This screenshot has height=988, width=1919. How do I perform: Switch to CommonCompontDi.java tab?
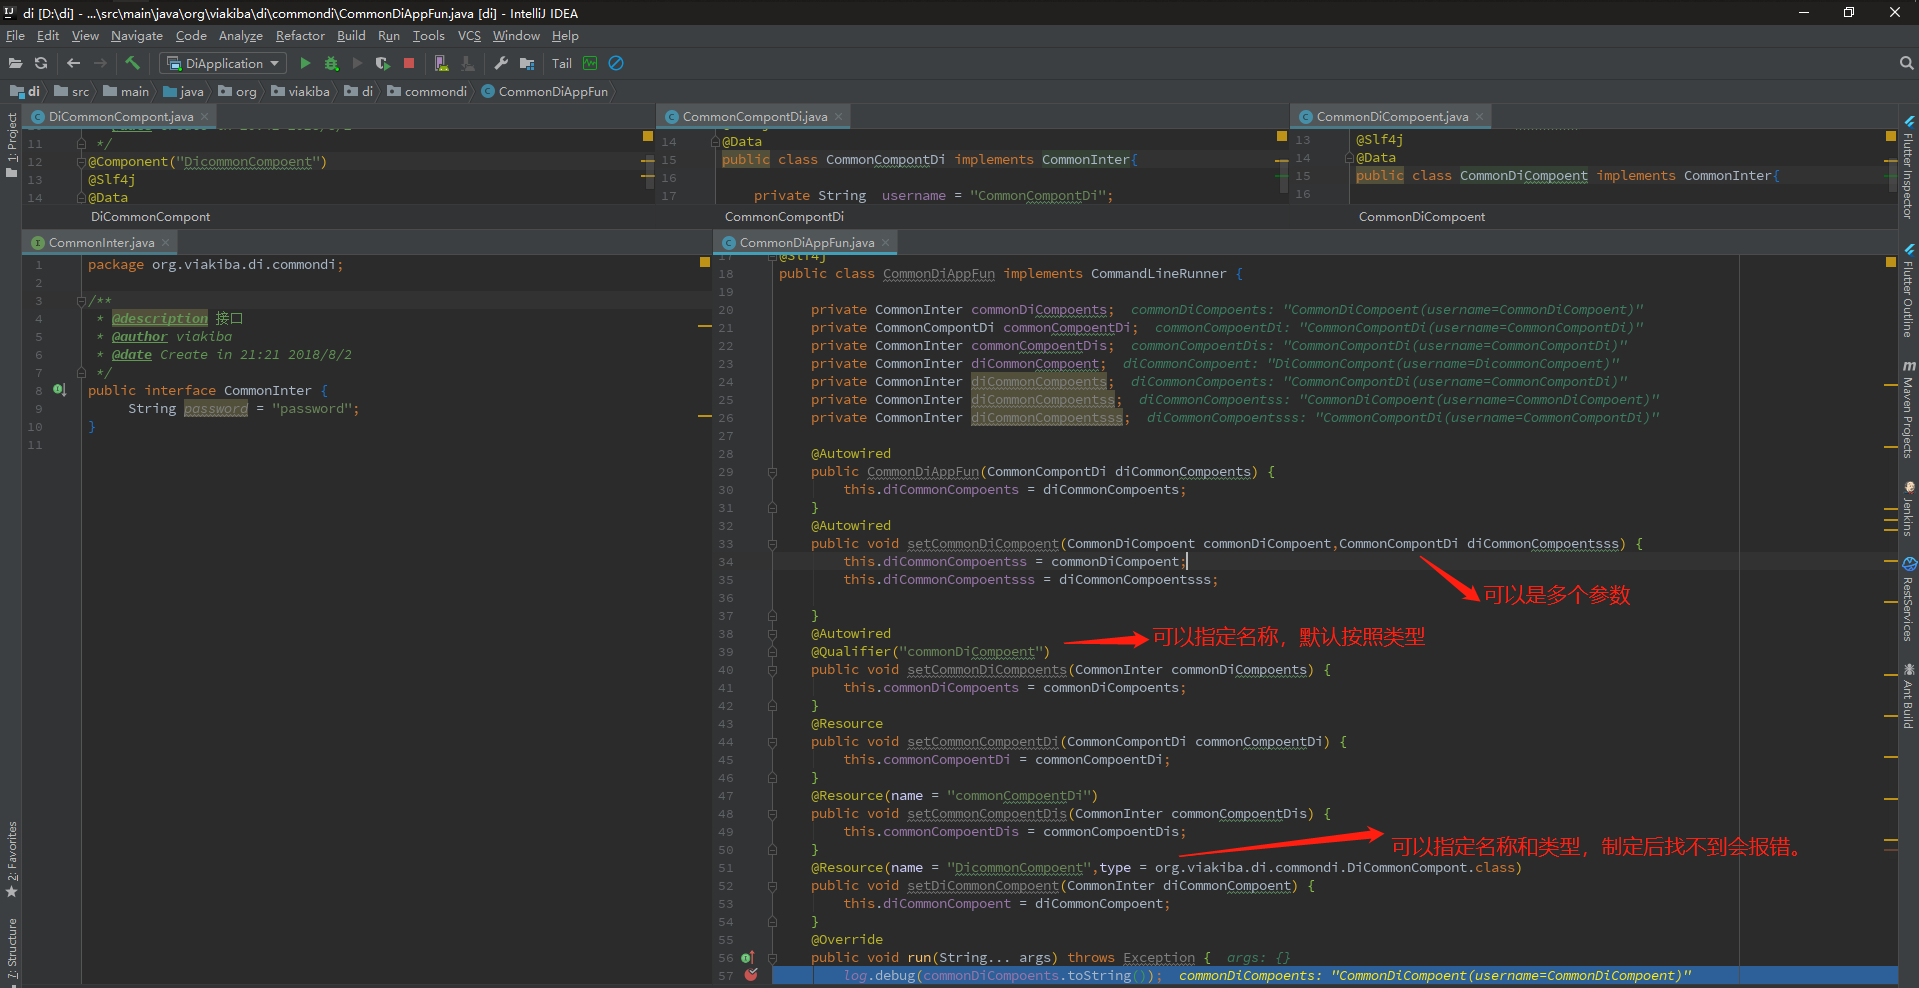pyautogui.click(x=754, y=117)
